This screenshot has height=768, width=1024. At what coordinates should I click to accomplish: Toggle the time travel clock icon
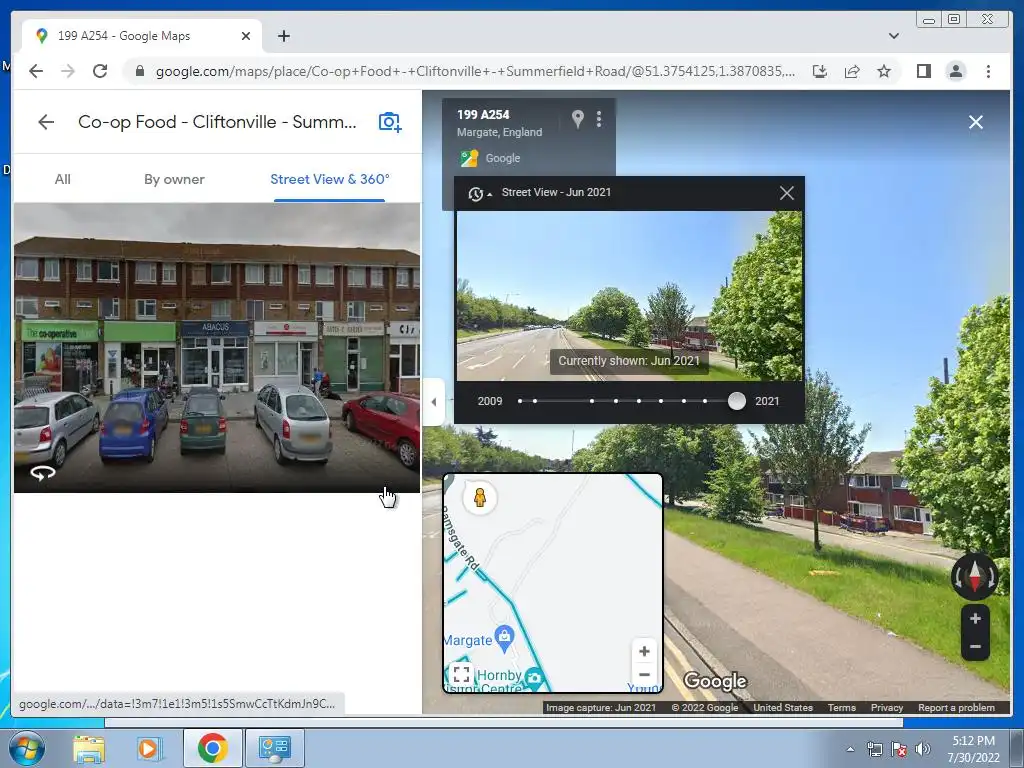476,193
